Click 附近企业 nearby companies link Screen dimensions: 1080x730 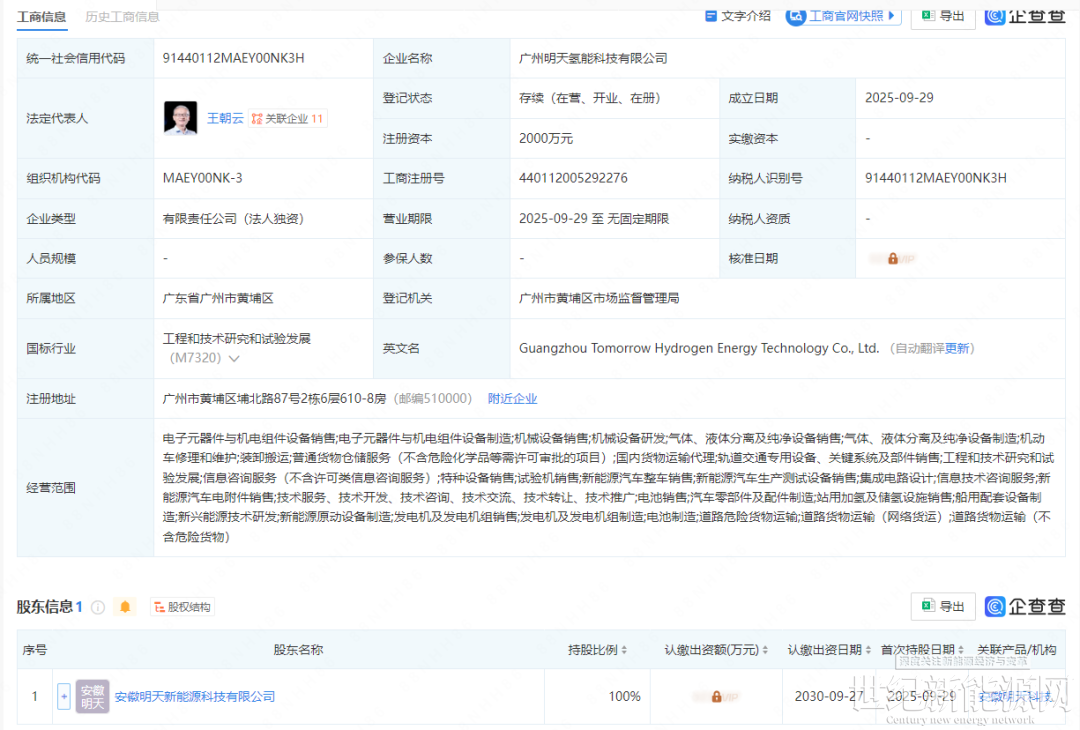pos(512,398)
